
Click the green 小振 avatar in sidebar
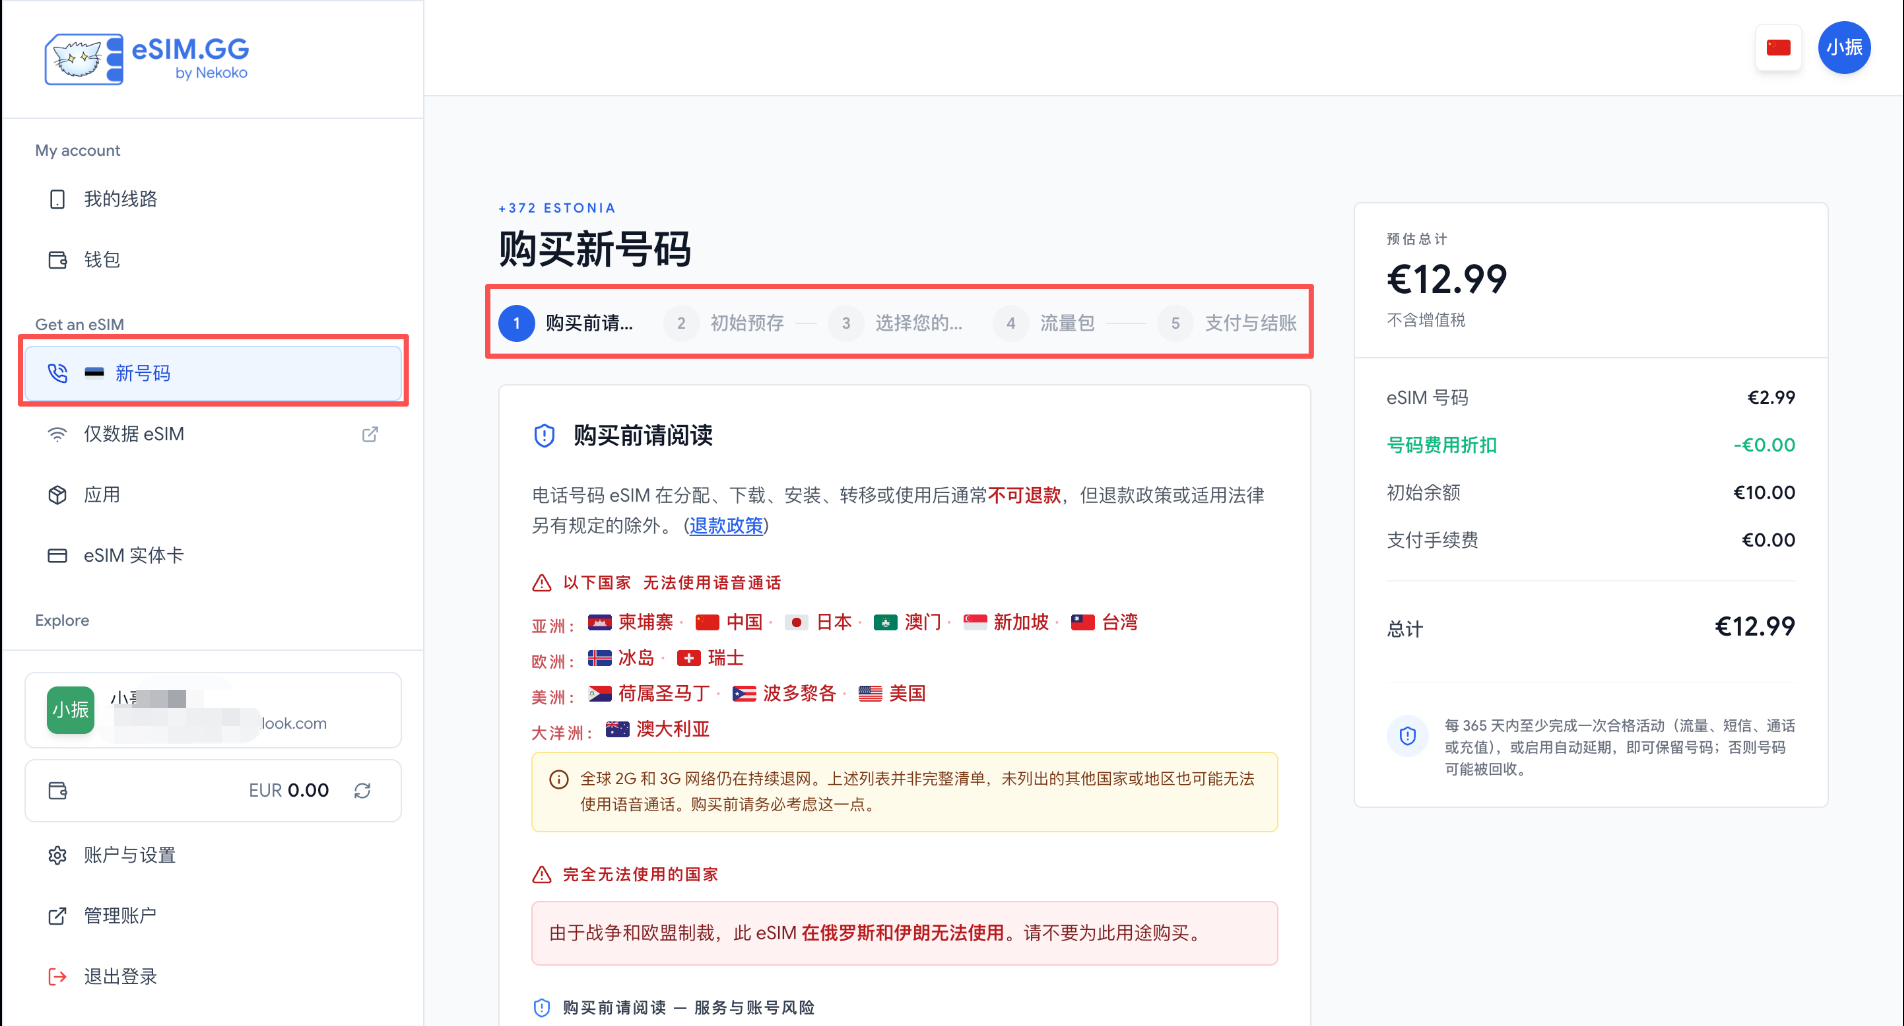click(71, 710)
